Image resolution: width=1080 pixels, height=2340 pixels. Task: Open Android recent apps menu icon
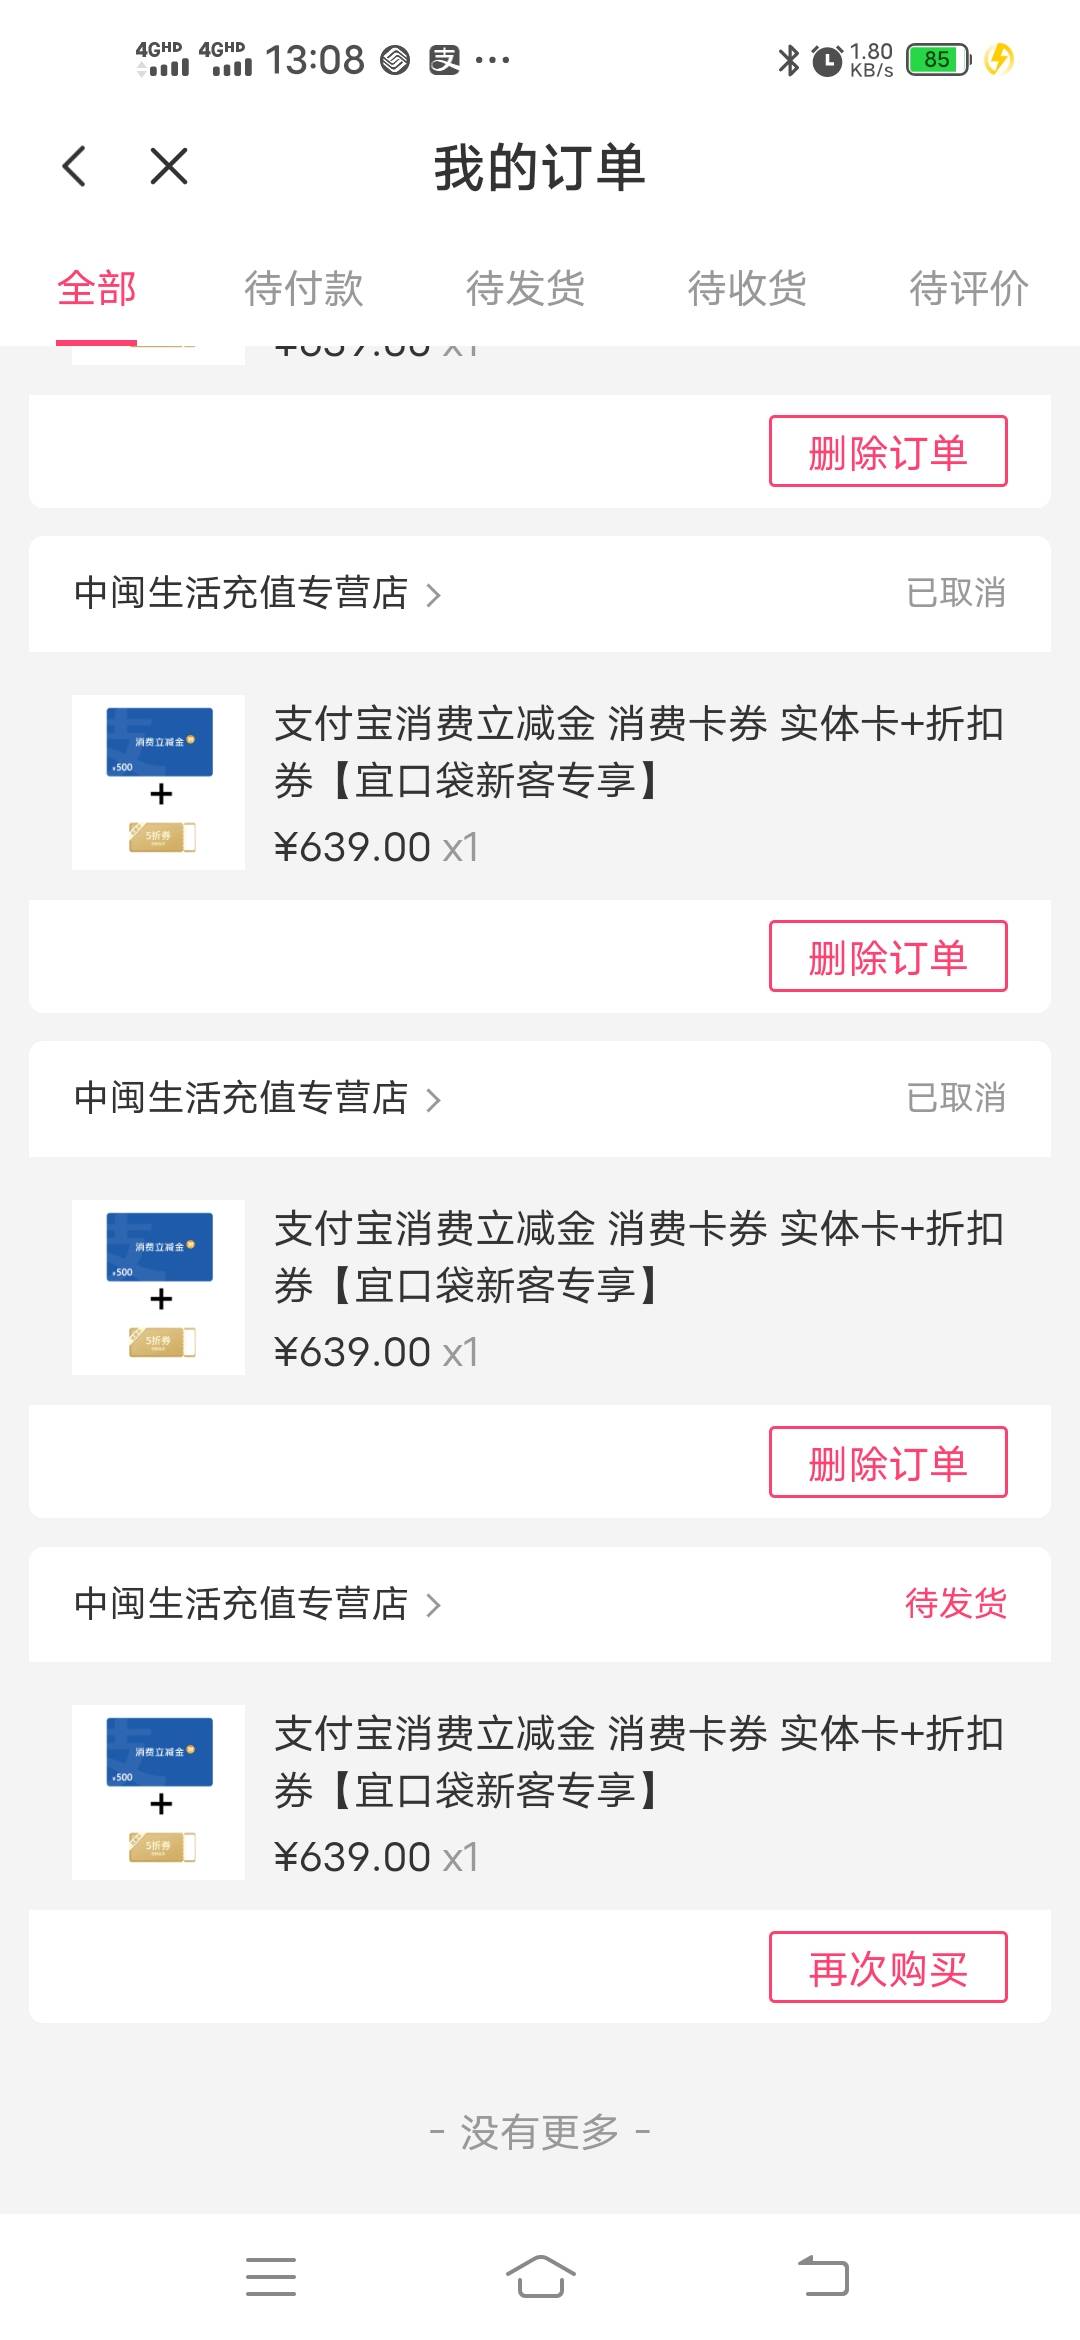271,2276
